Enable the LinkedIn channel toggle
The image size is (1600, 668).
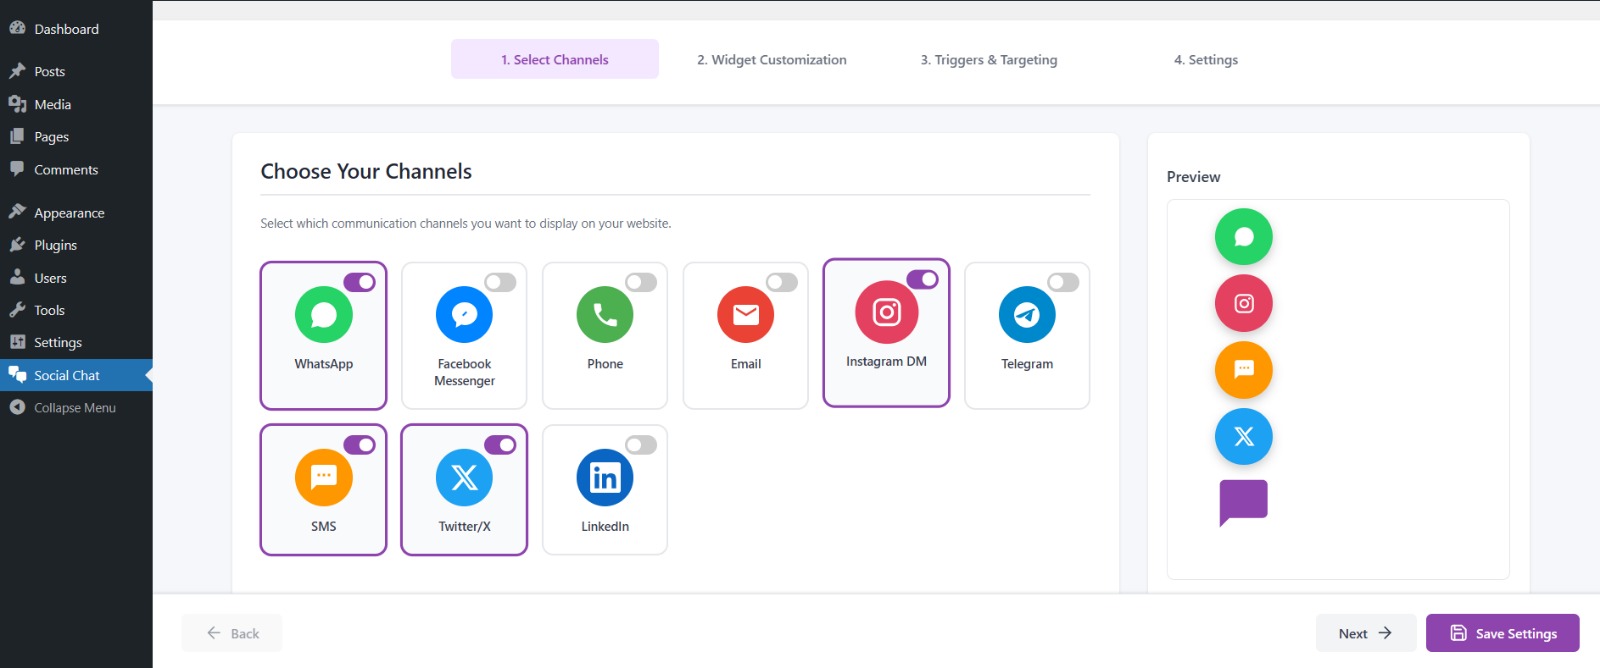coord(641,445)
